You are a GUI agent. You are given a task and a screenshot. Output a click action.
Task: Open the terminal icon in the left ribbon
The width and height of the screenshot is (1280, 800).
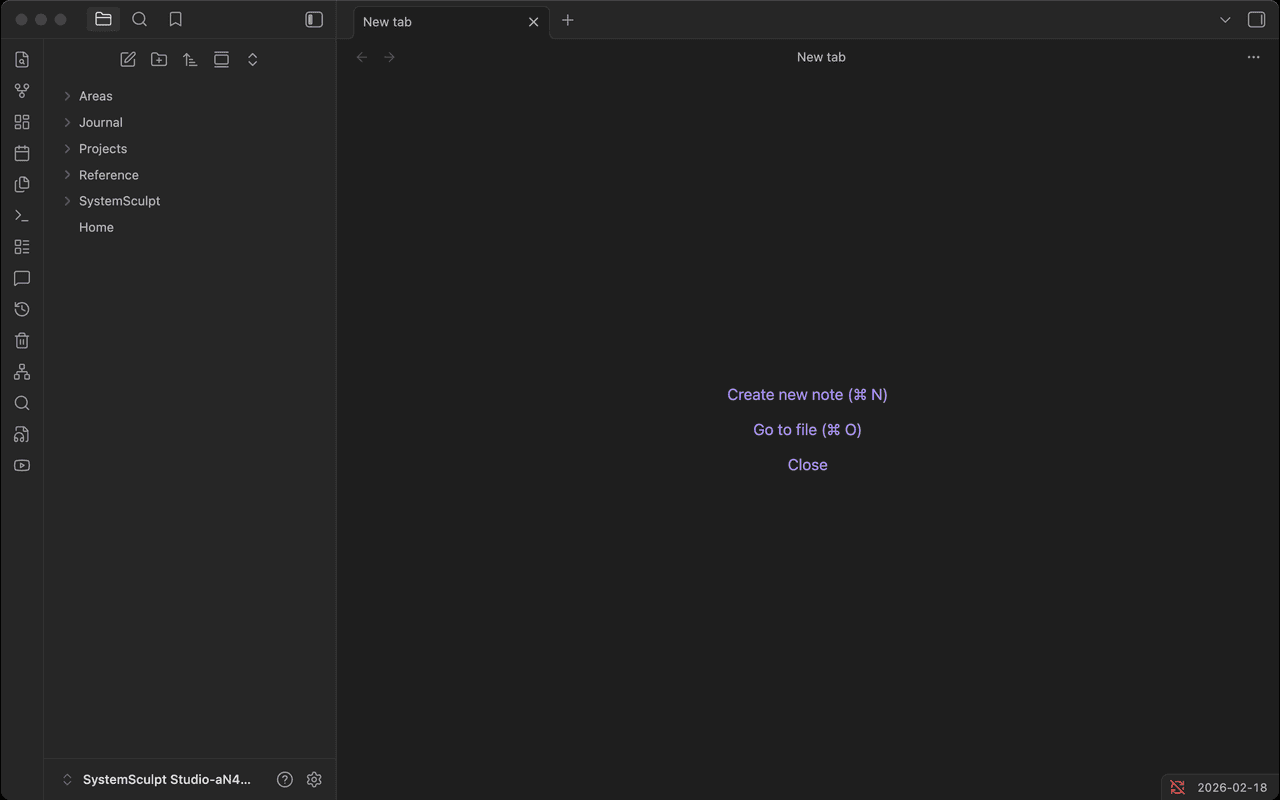[21, 215]
